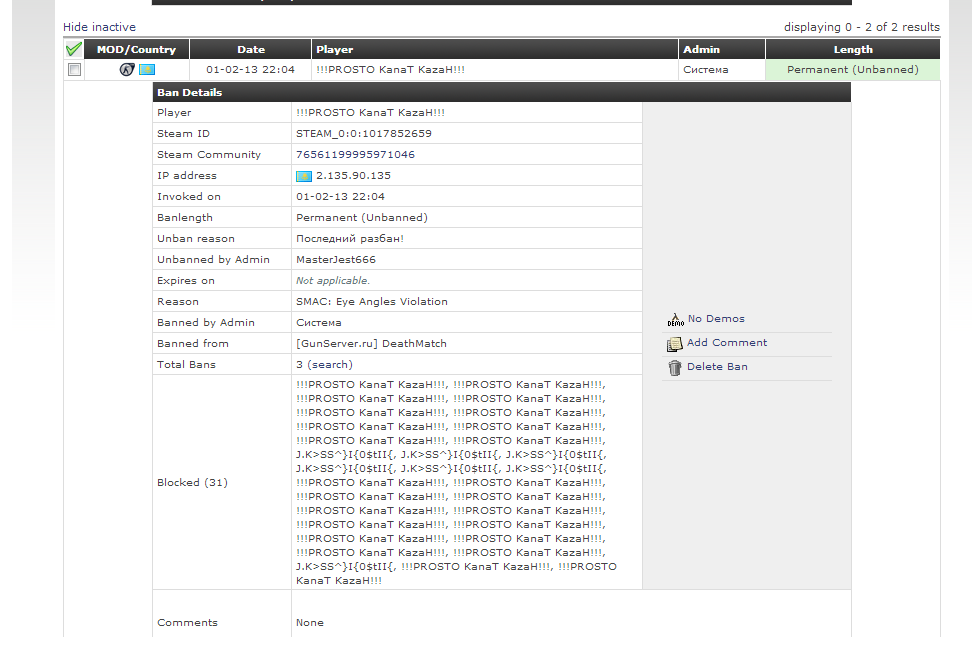The height and width of the screenshot is (648, 974).
Task: Click the Delete Ban link
Action: pyautogui.click(x=717, y=367)
